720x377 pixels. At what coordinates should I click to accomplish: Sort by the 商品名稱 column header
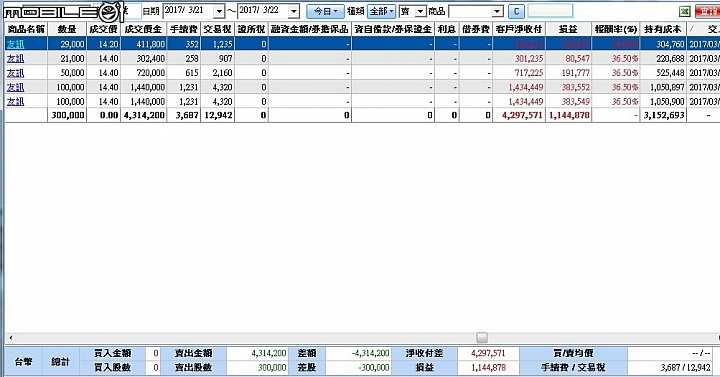tap(26, 29)
